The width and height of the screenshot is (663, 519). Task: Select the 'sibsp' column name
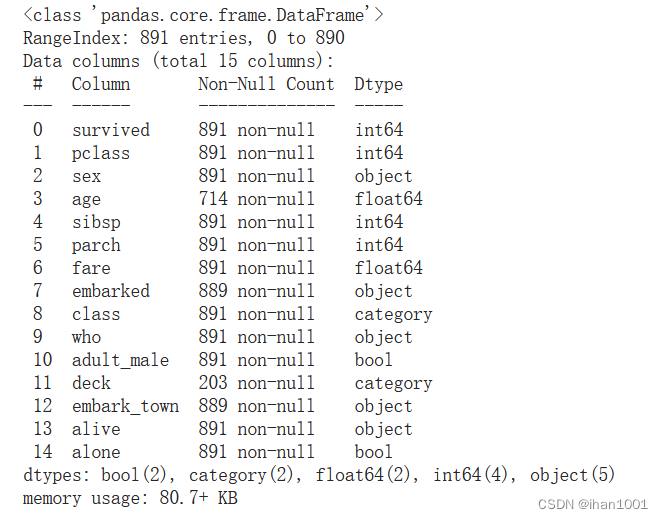96,222
